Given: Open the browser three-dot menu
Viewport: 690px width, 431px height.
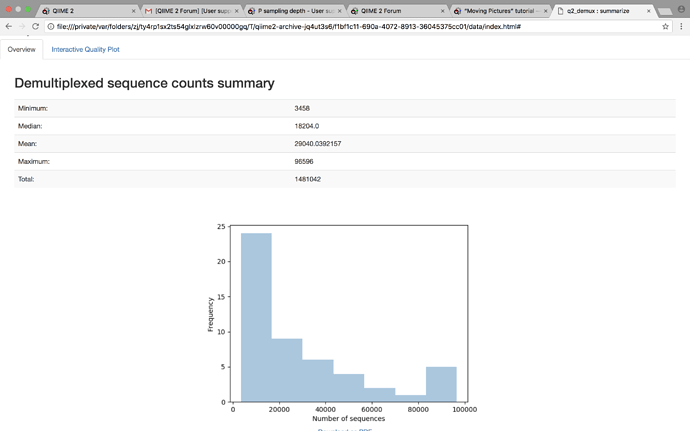Looking at the screenshot, I should point(681,26).
